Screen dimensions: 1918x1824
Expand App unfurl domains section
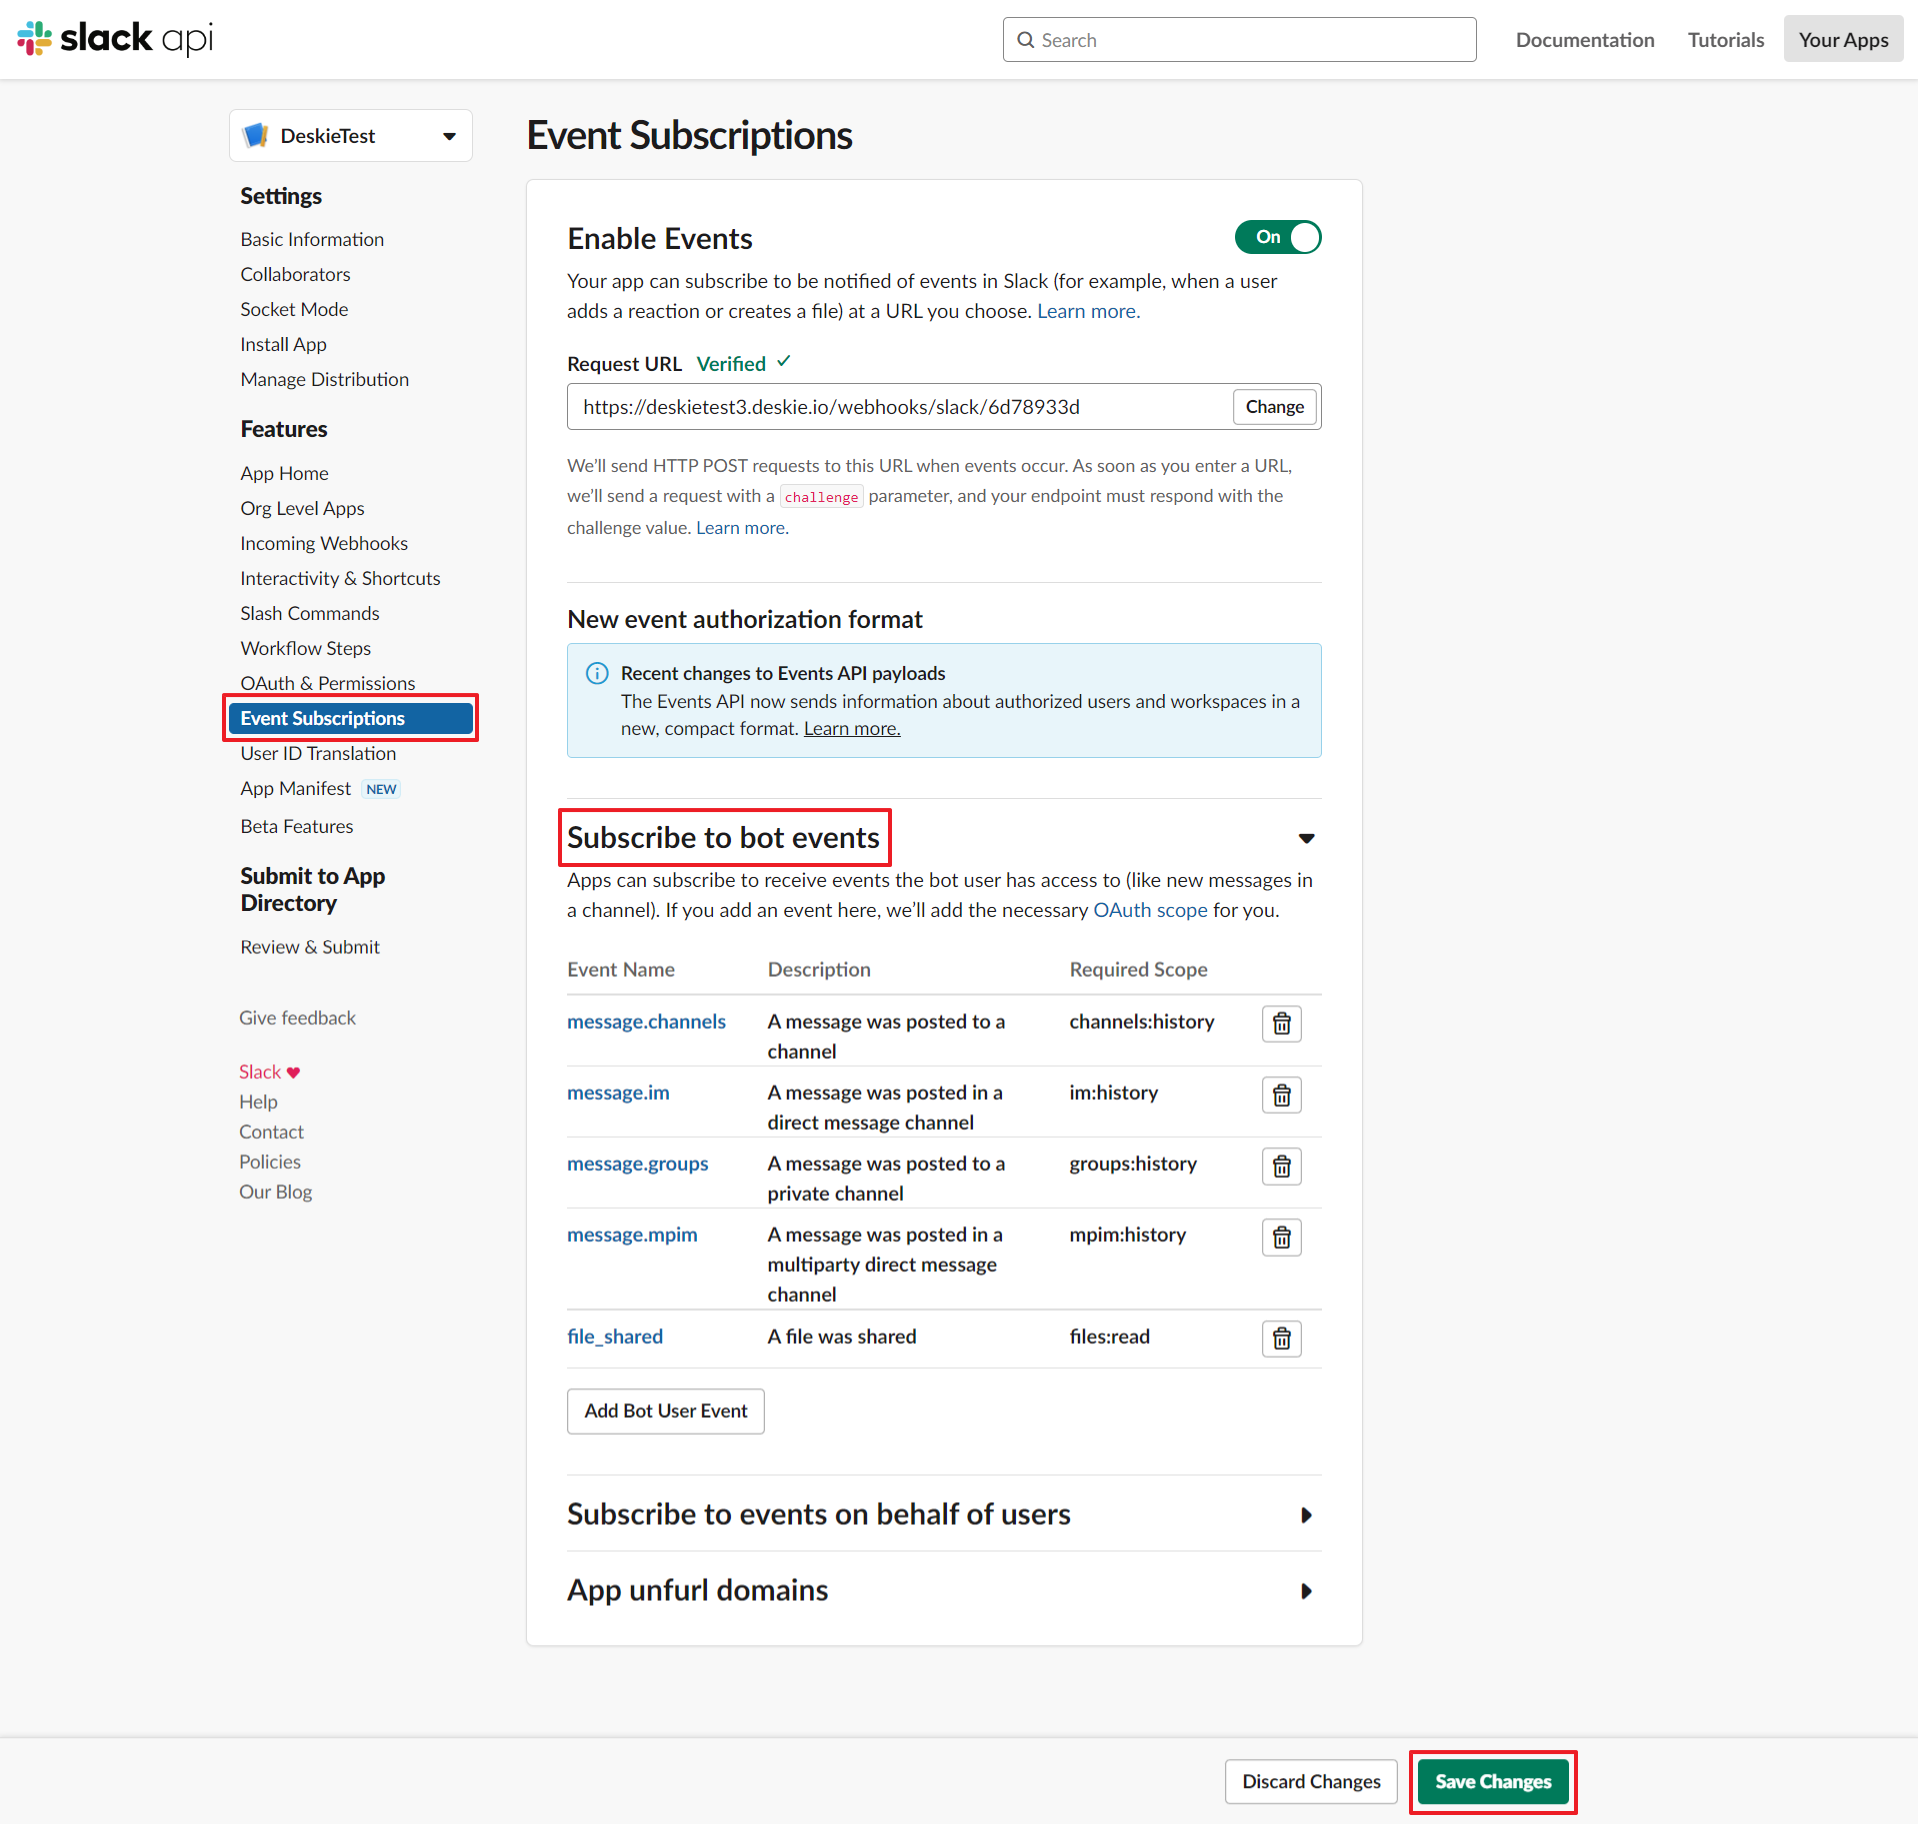(x=1306, y=1591)
